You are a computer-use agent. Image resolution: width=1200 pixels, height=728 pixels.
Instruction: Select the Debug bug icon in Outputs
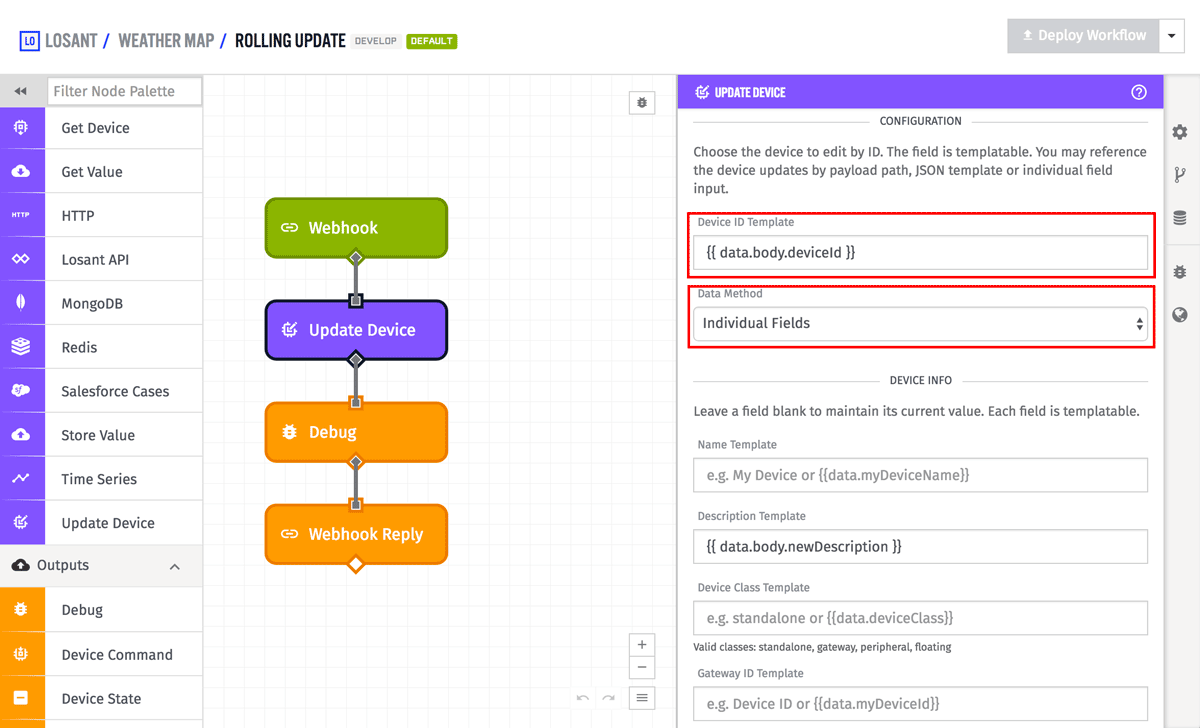[x=22, y=610]
